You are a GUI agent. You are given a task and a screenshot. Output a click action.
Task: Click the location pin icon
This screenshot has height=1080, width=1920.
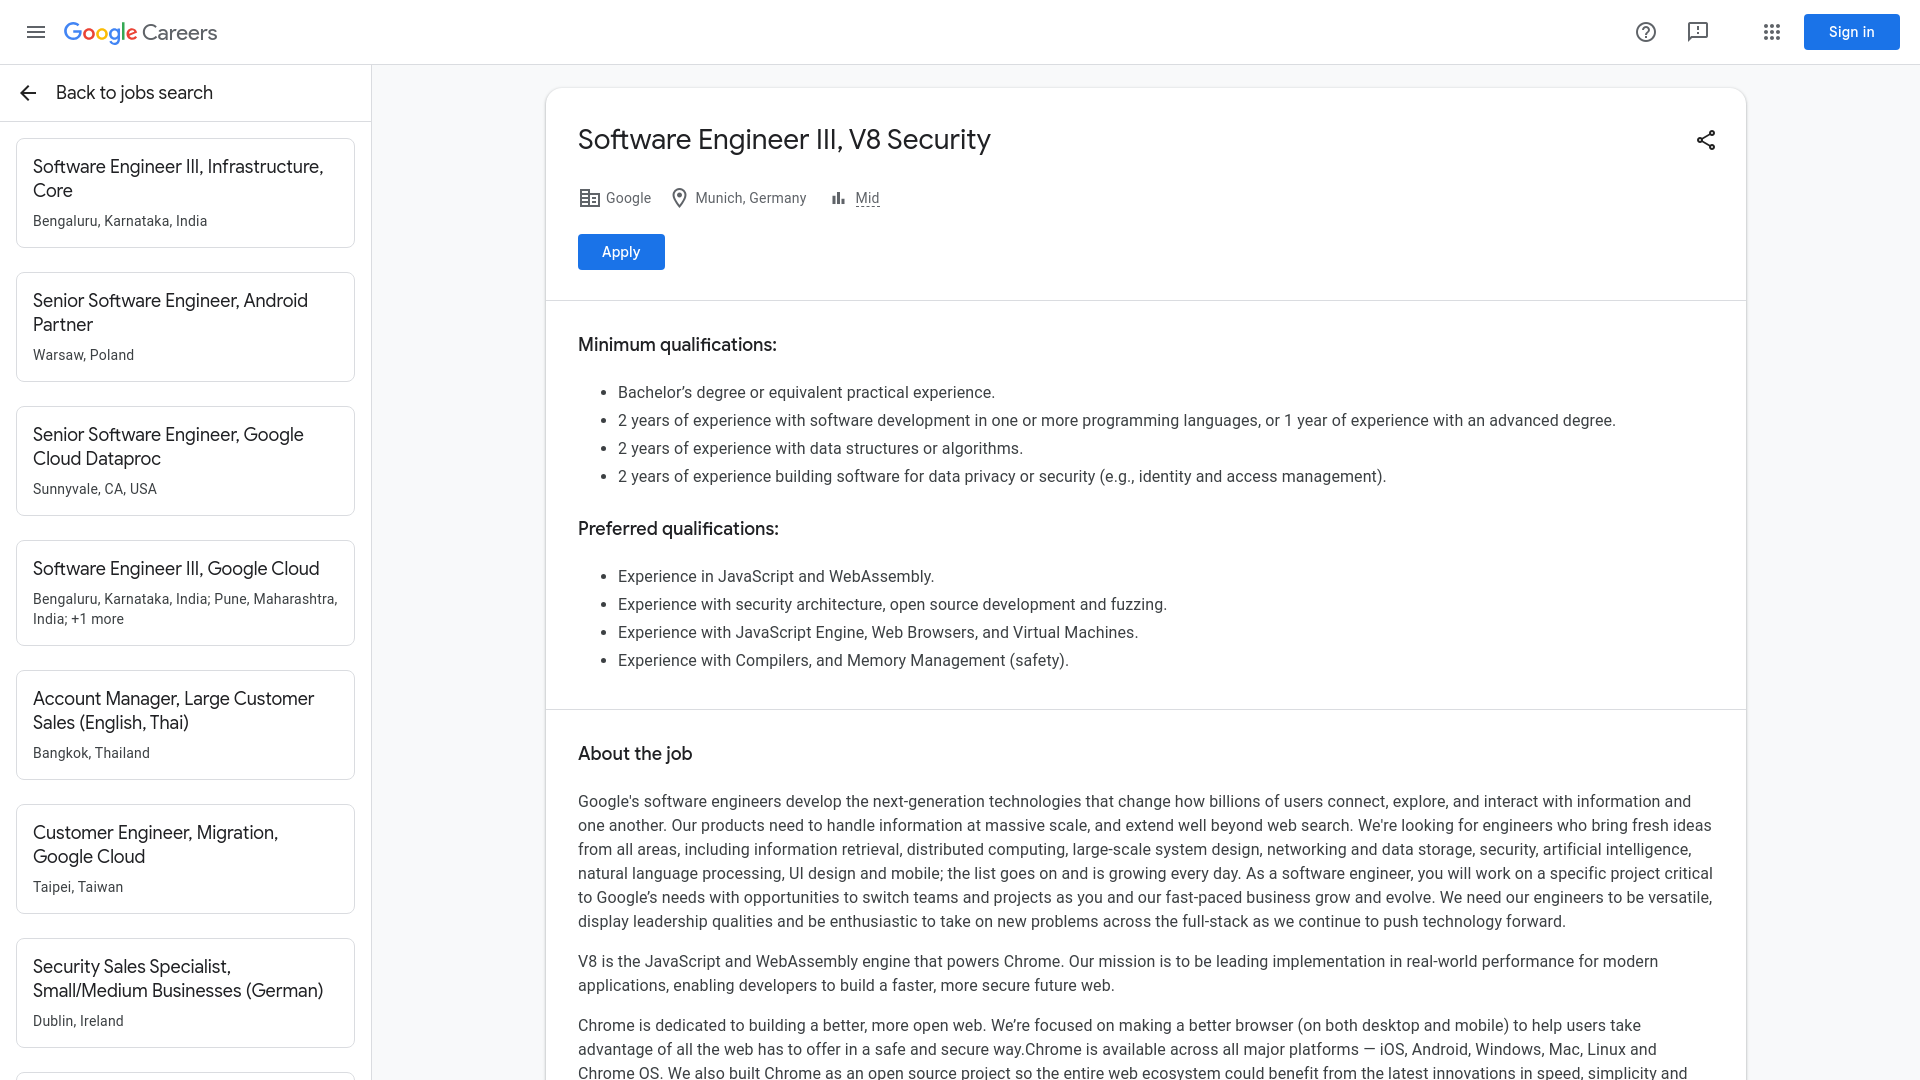point(680,198)
